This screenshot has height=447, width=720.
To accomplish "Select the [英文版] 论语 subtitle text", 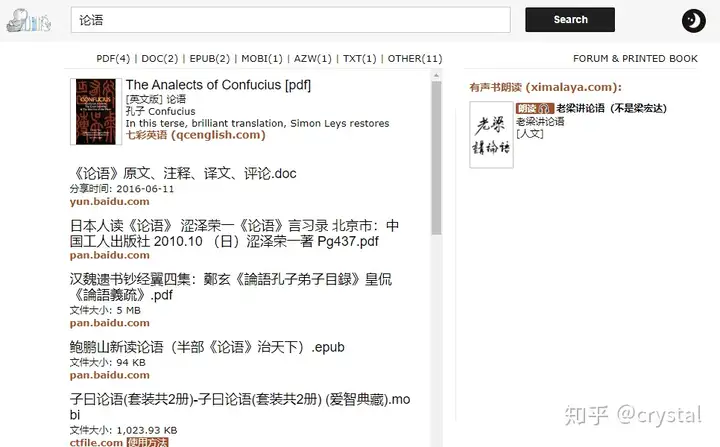I will [156, 99].
